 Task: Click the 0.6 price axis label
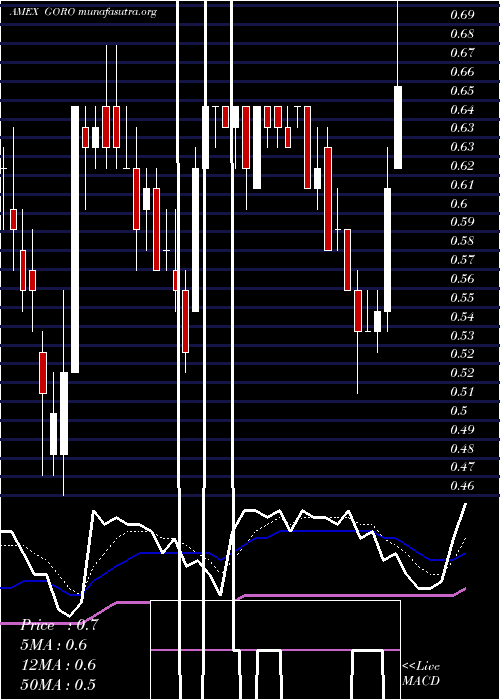[x=459, y=204]
